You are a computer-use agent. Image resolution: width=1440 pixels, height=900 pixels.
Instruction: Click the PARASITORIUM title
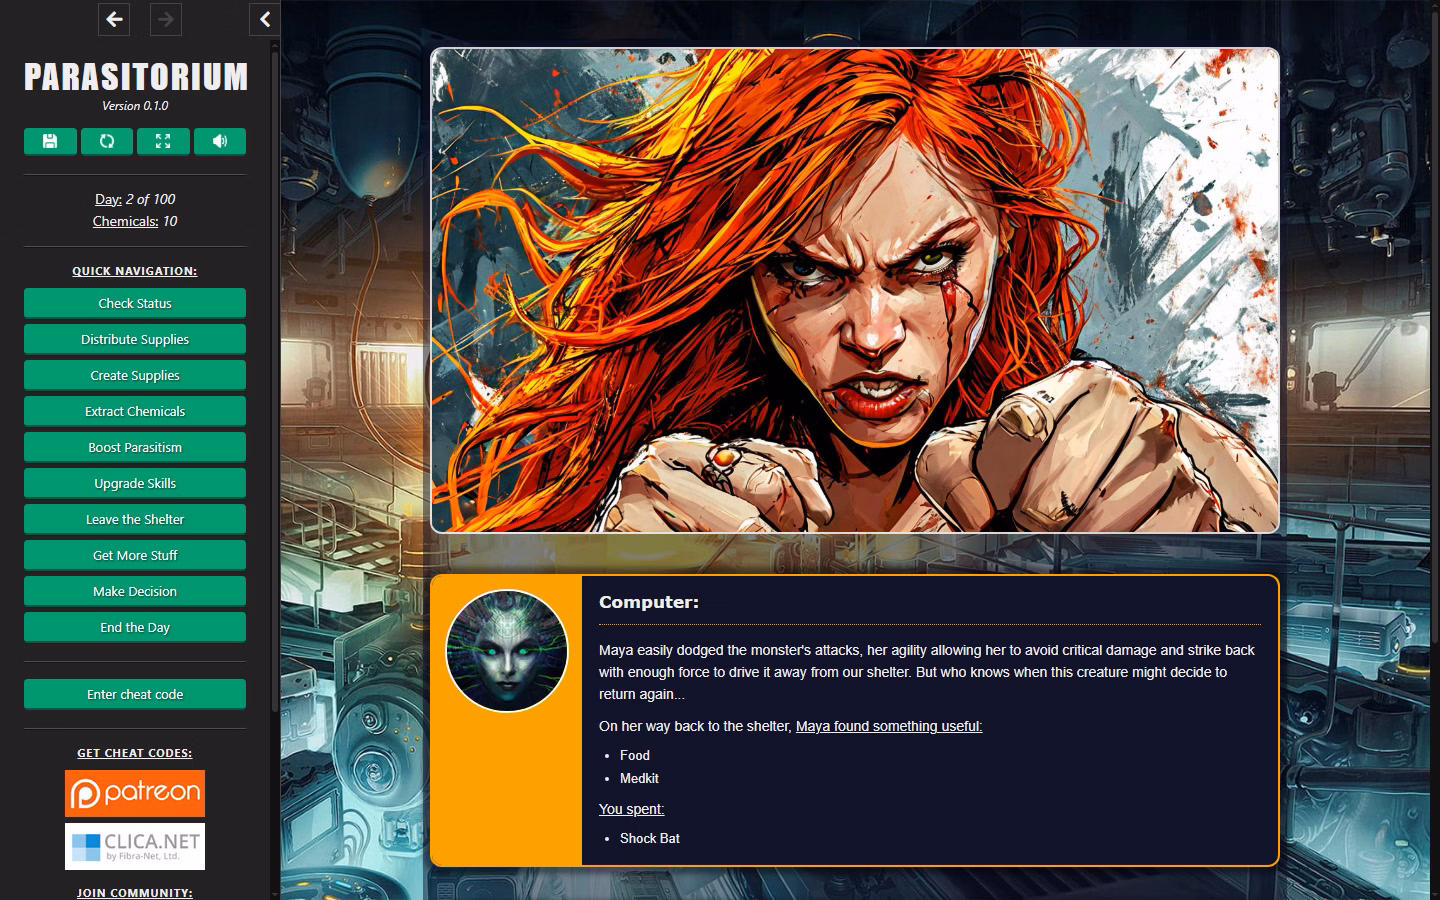(135, 77)
